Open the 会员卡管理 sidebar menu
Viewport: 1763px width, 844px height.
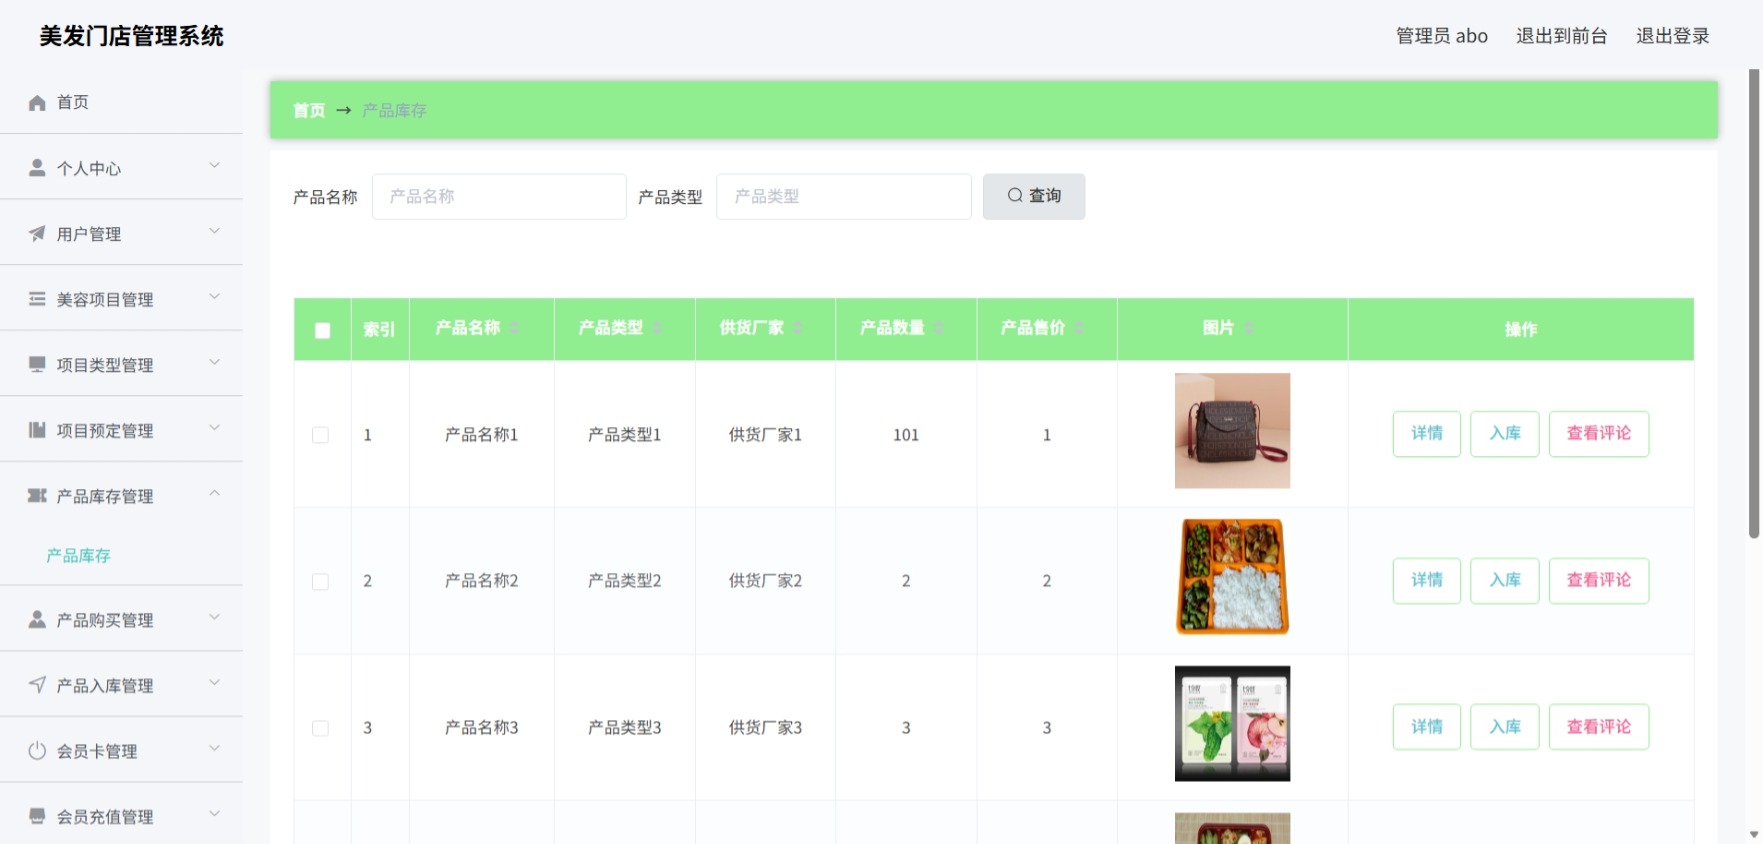coord(121,750)
